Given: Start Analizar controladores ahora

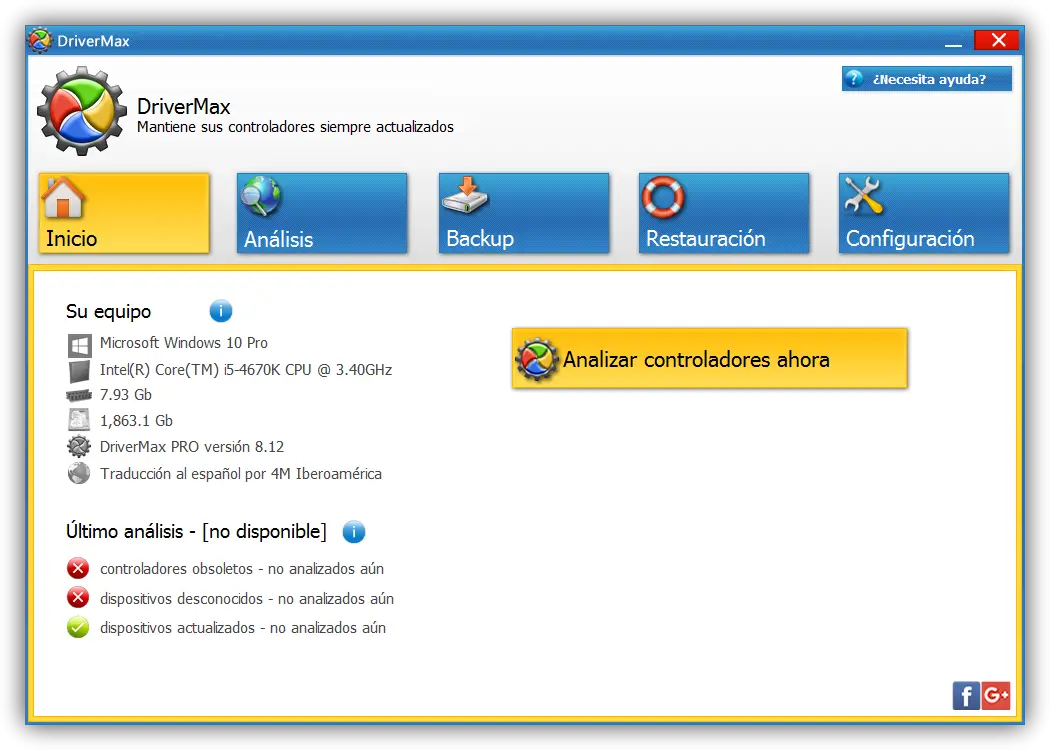Looking at the screenshot, I should (710, 358).
